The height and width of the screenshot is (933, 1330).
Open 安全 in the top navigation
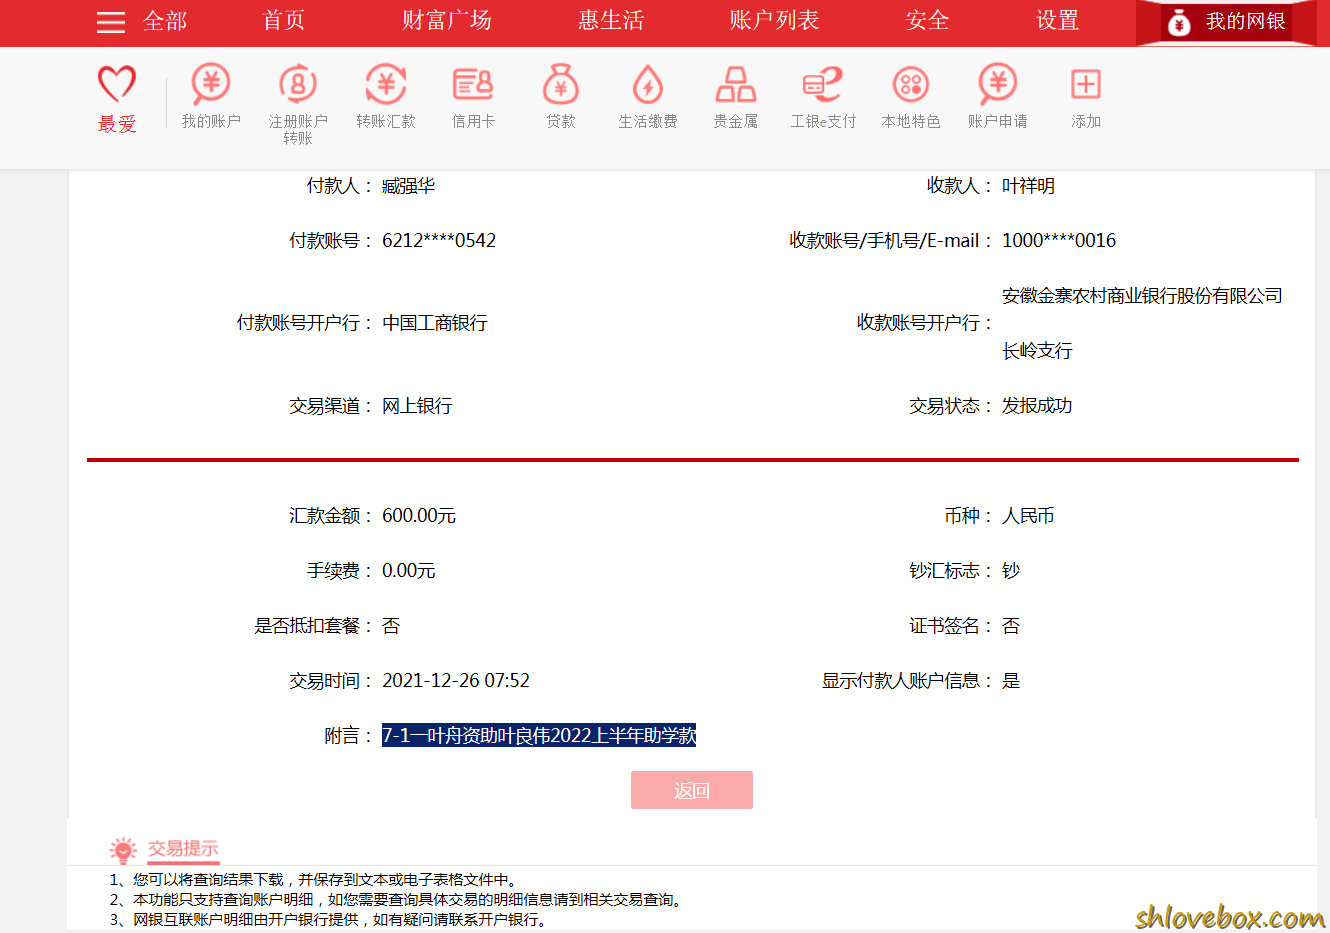[928, 21]
